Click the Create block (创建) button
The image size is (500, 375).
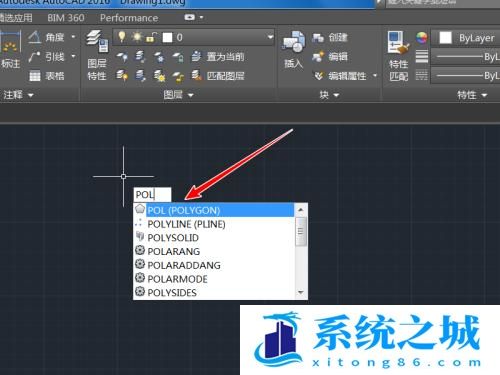tap(330, 38)
